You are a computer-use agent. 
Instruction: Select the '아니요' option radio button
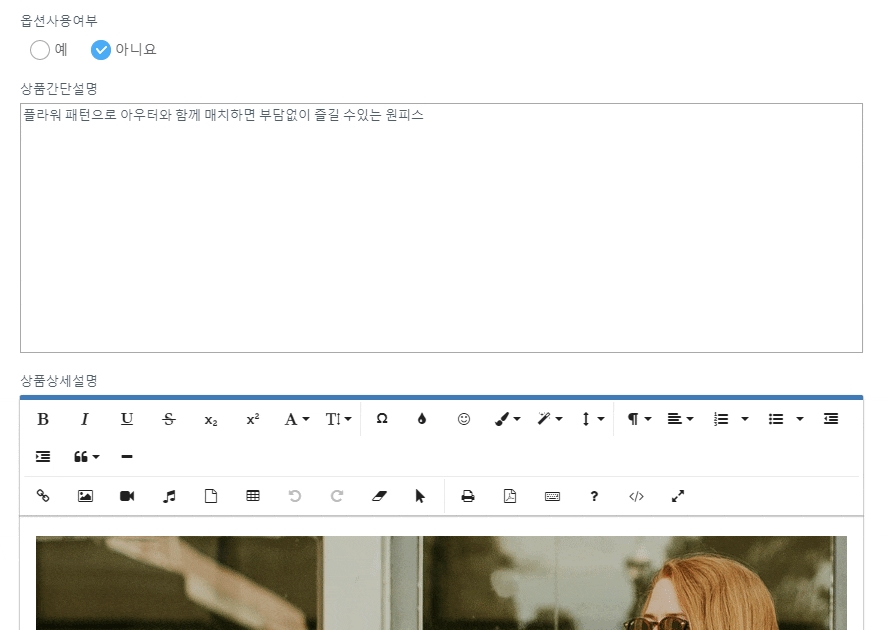point(101,49)
